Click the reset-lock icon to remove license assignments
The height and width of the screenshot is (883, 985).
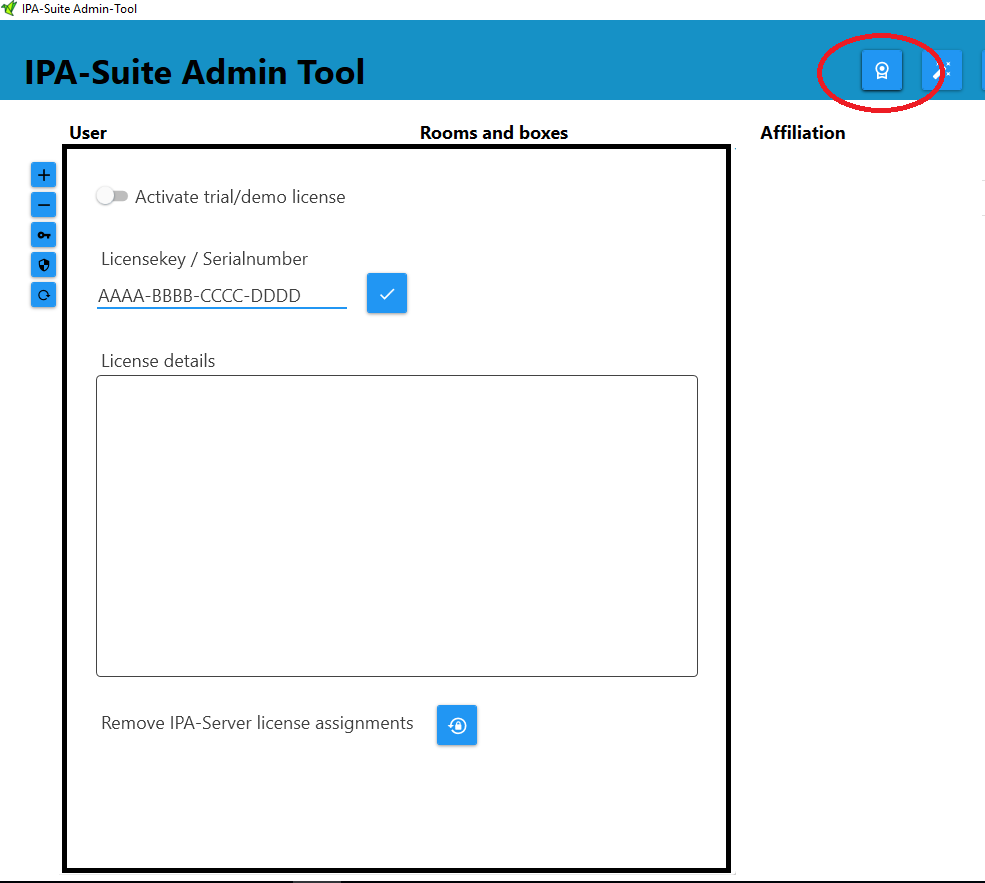tap(457, 725)
